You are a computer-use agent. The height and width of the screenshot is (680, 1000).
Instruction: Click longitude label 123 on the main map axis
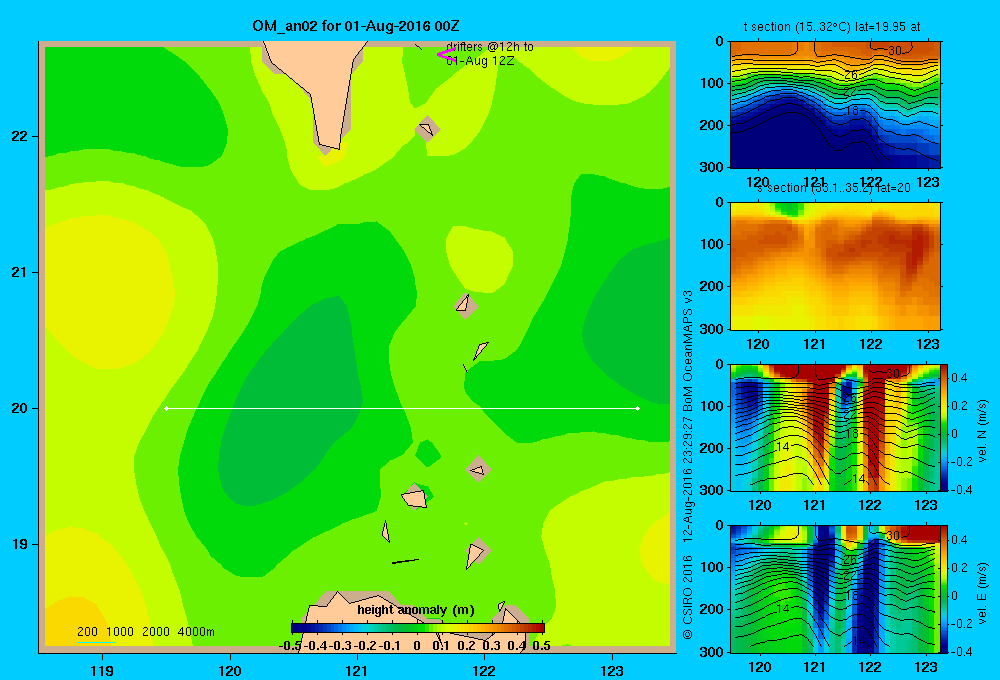click(x=612, y=670)
